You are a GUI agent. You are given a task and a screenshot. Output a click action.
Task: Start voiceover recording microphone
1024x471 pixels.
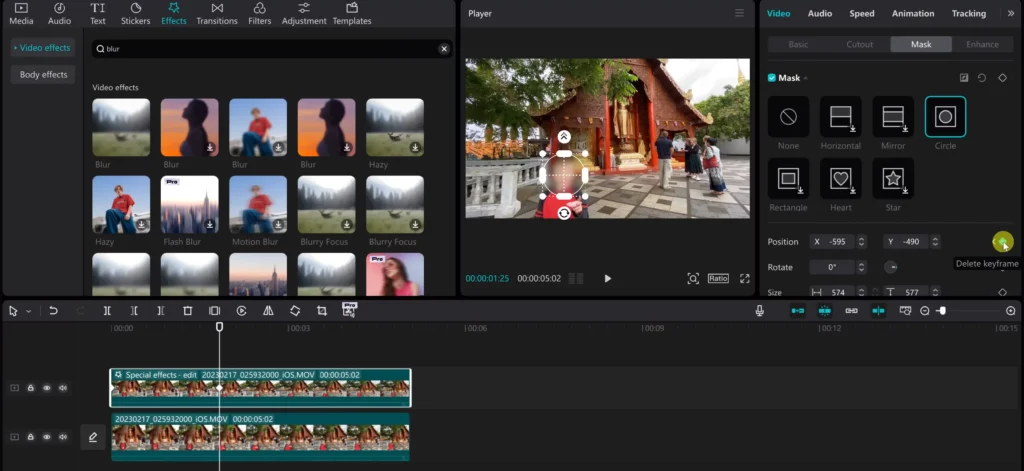tap(760, 311)
